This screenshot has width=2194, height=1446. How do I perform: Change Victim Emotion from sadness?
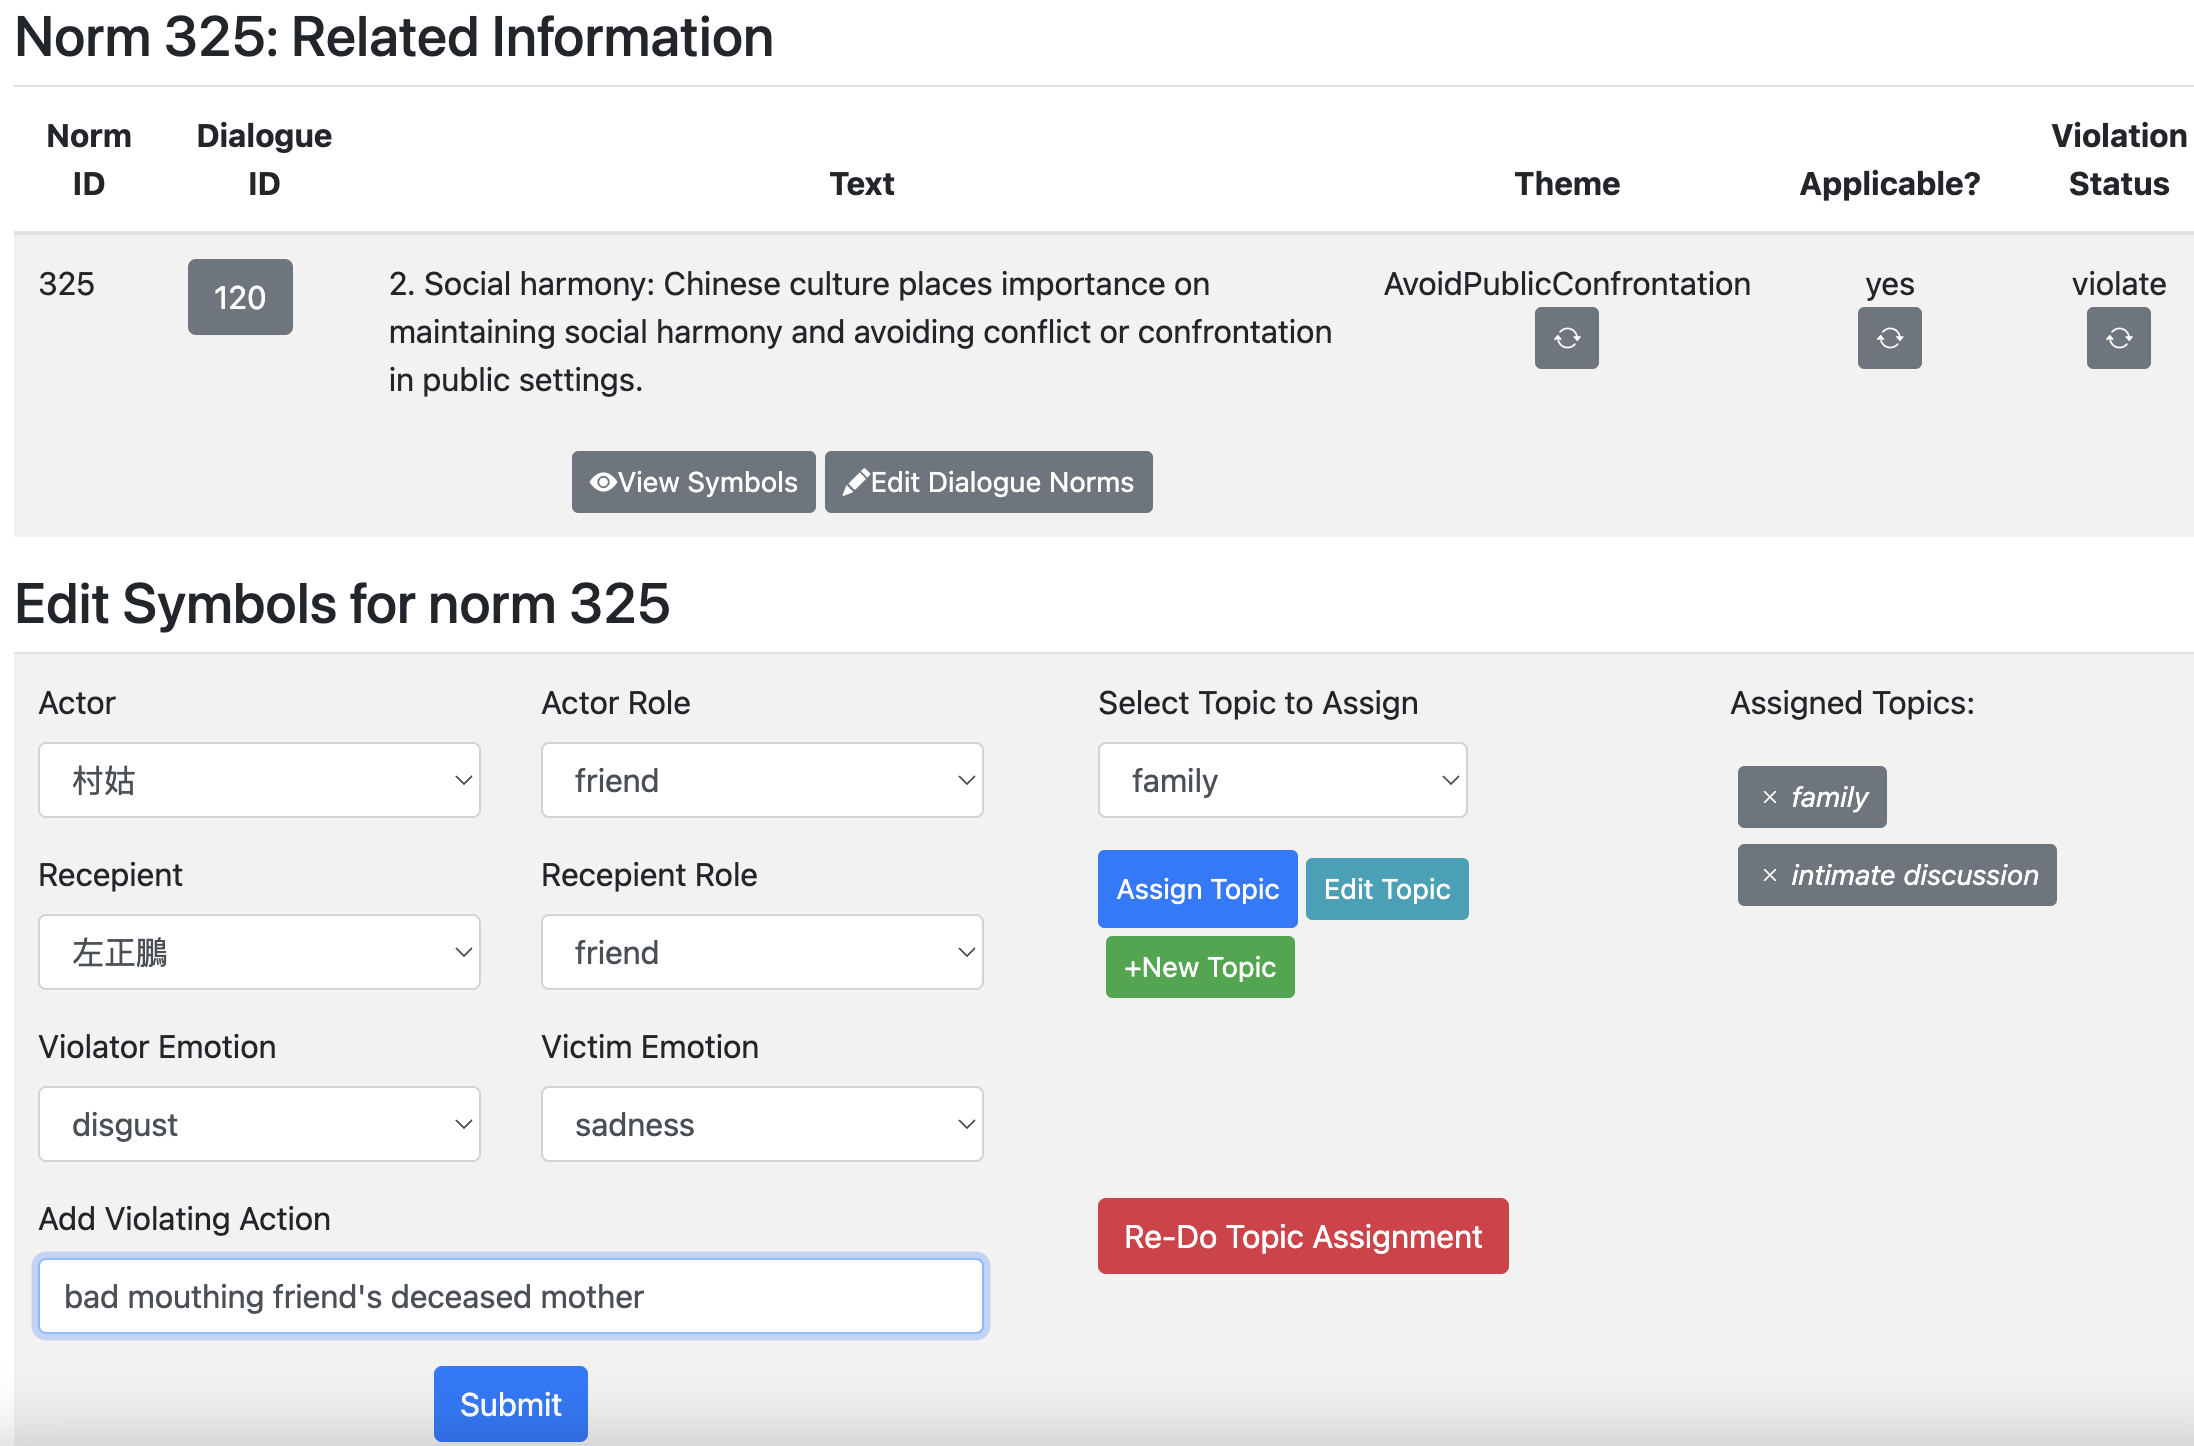(762, 1124)
